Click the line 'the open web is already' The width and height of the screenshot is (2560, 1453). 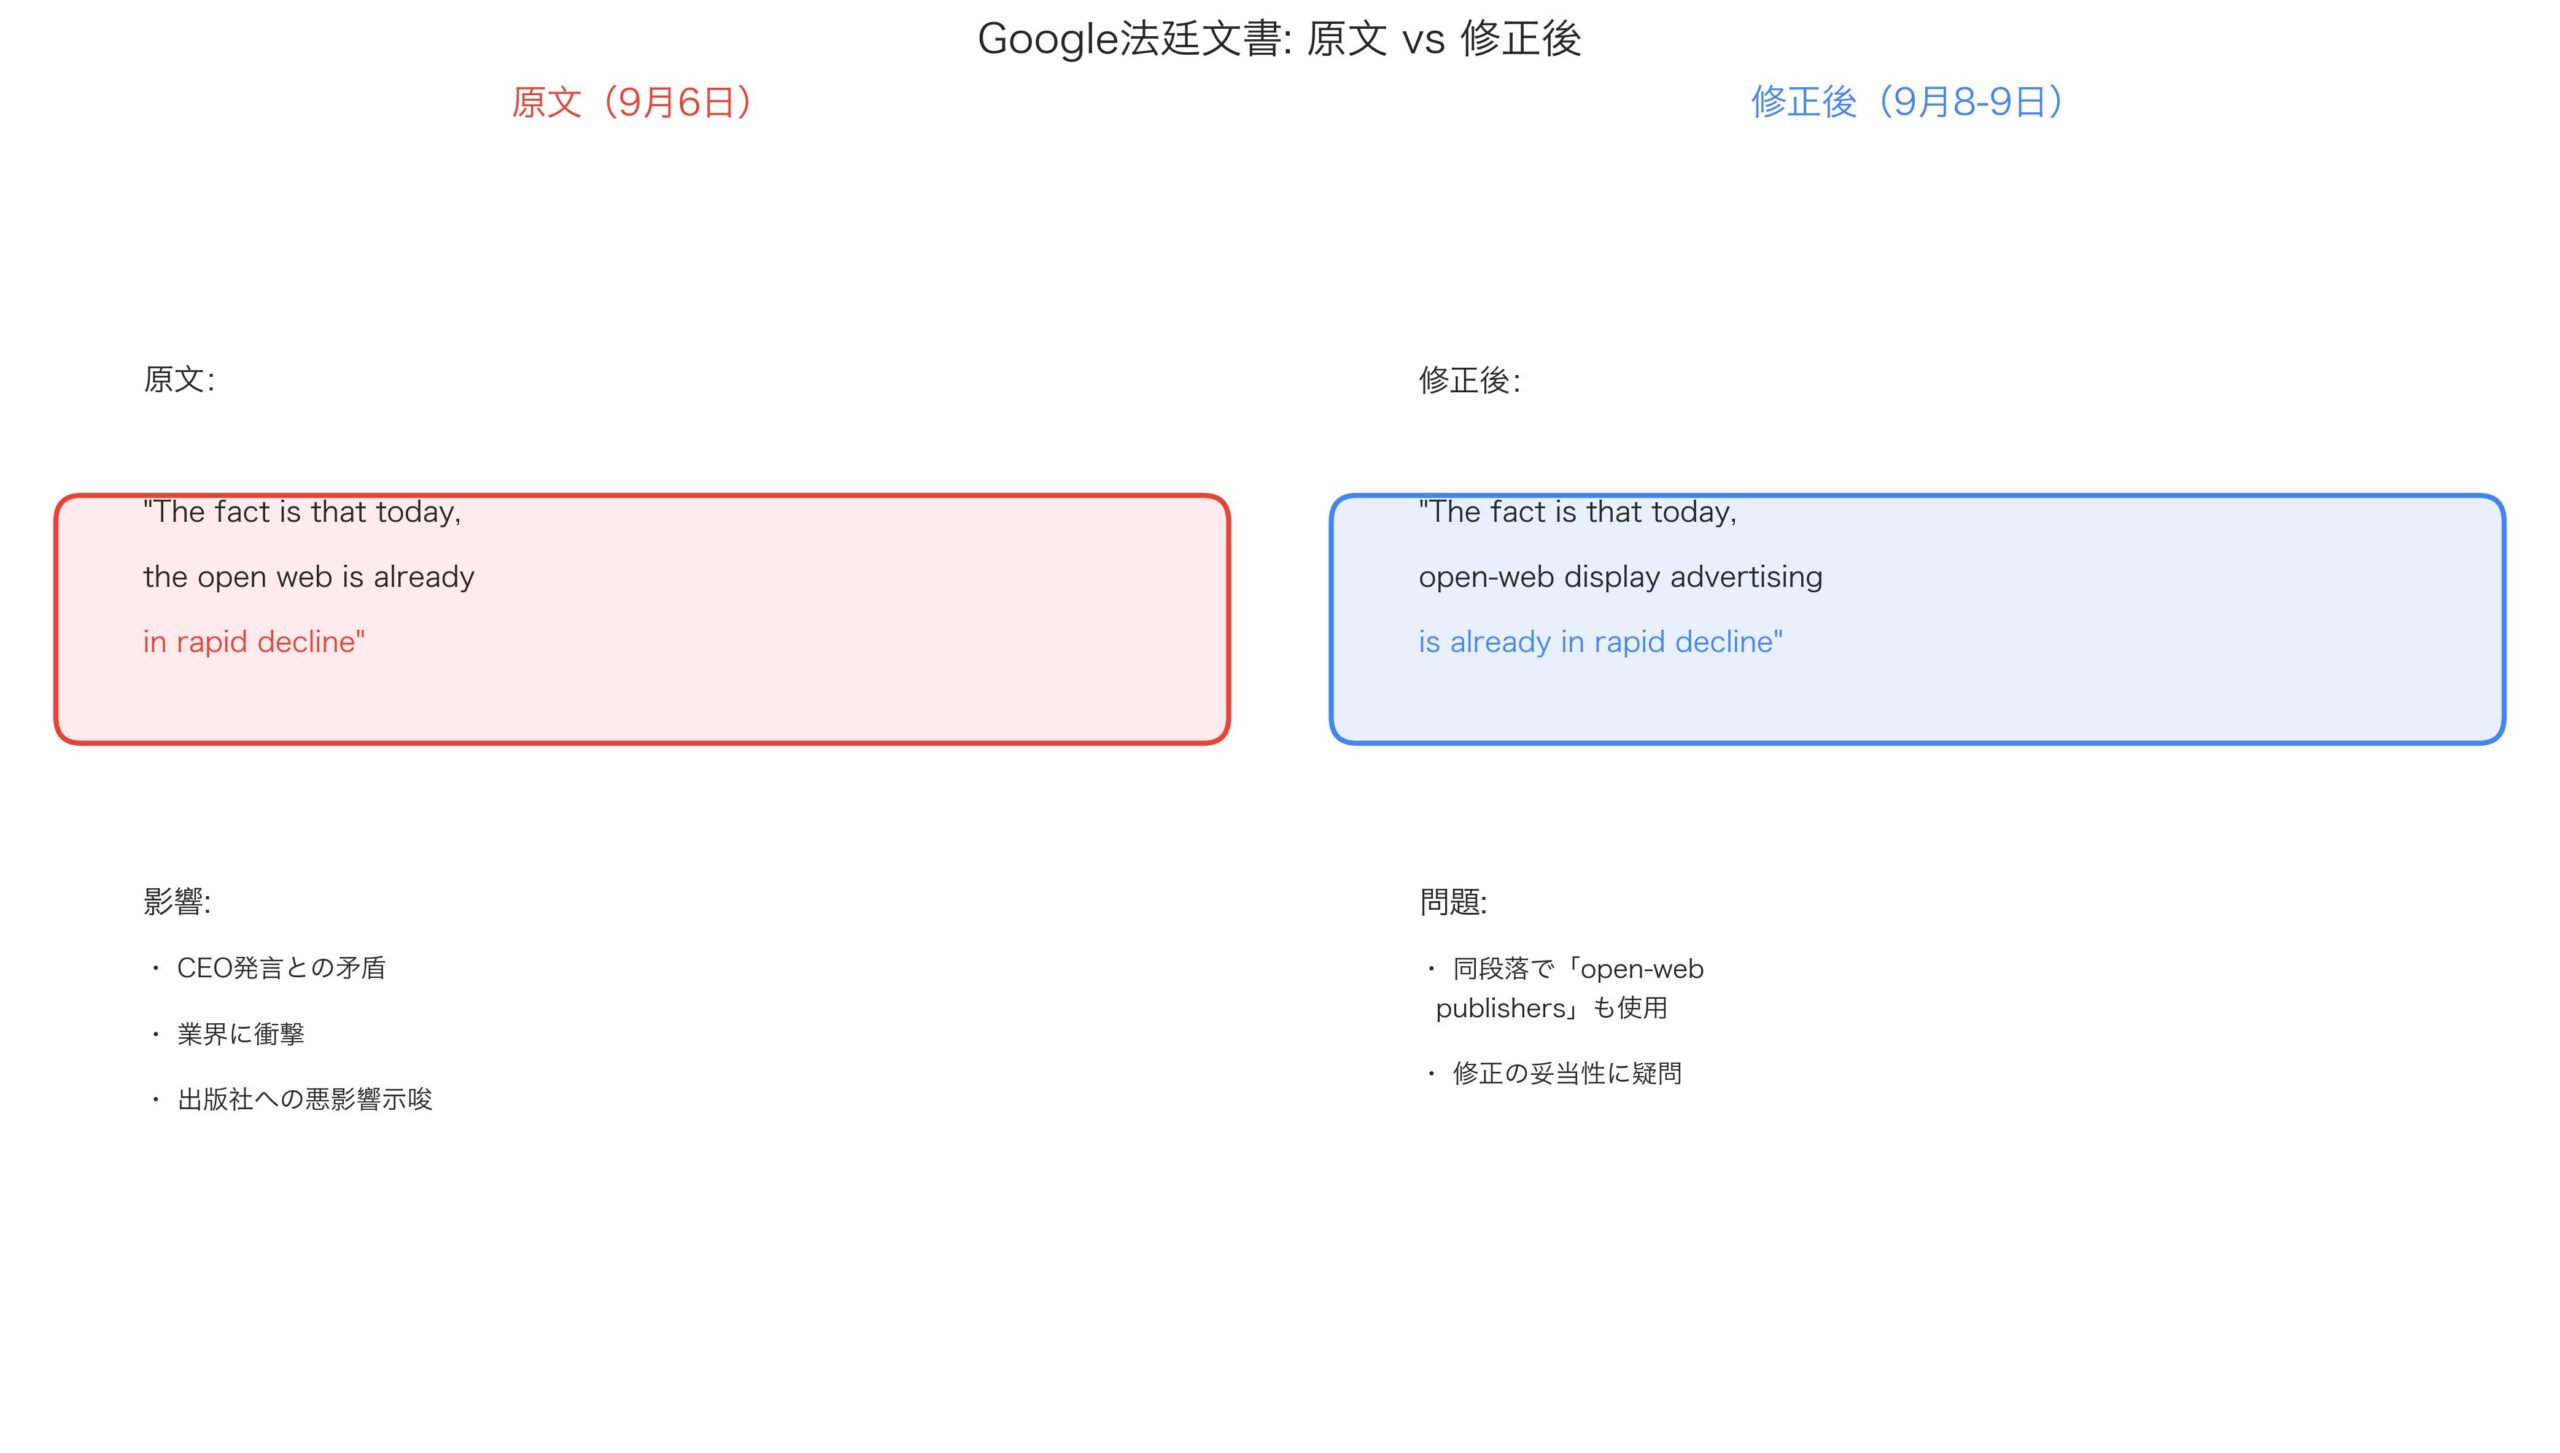coord(309,577)
